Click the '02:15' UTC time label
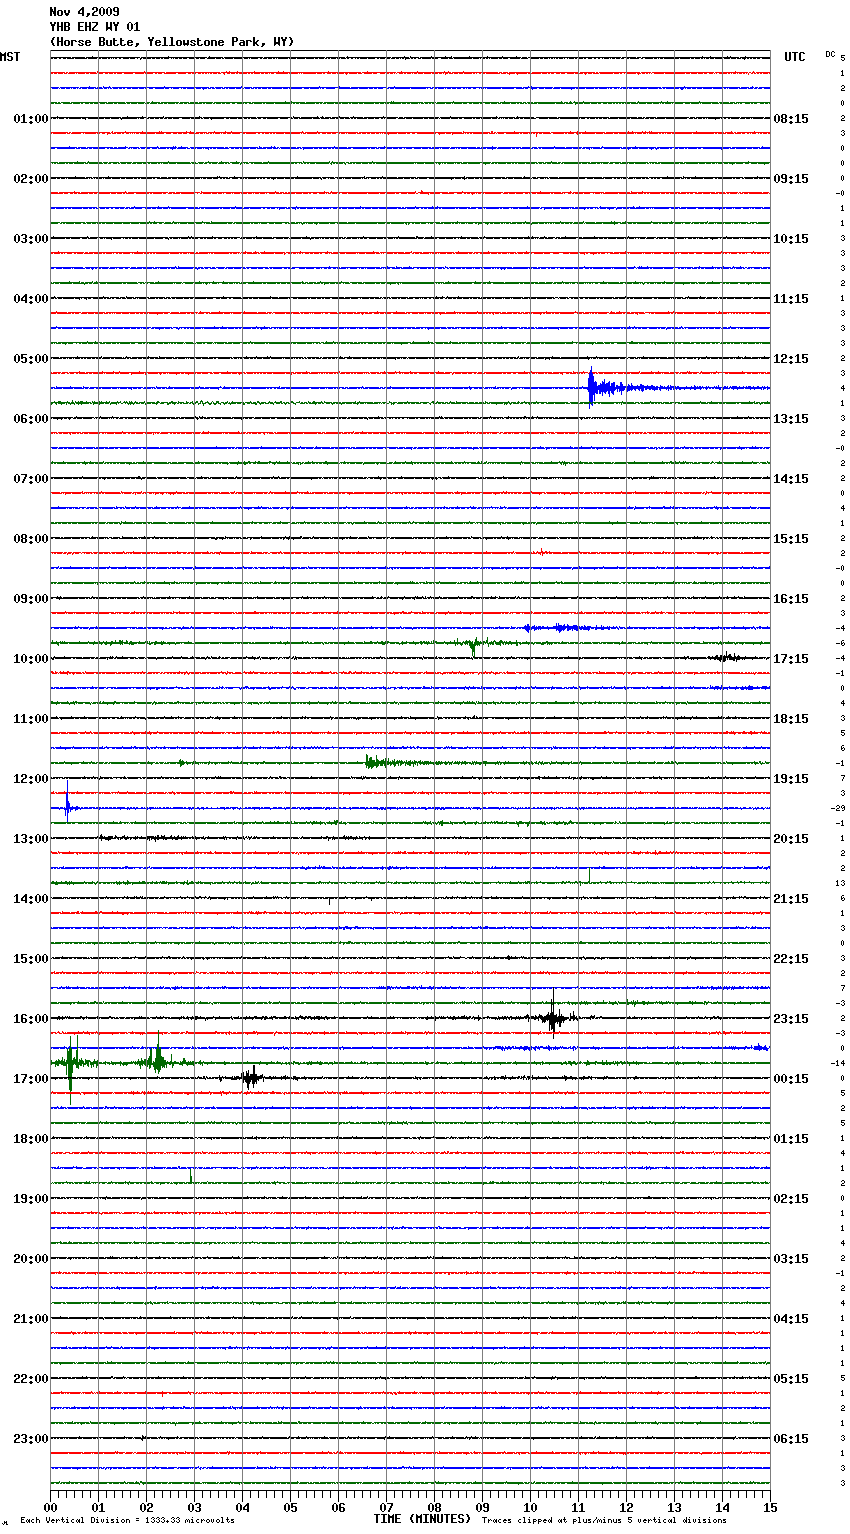Image resolution: width=850 pixels, height=1534 pixels. click(791, 1199)
